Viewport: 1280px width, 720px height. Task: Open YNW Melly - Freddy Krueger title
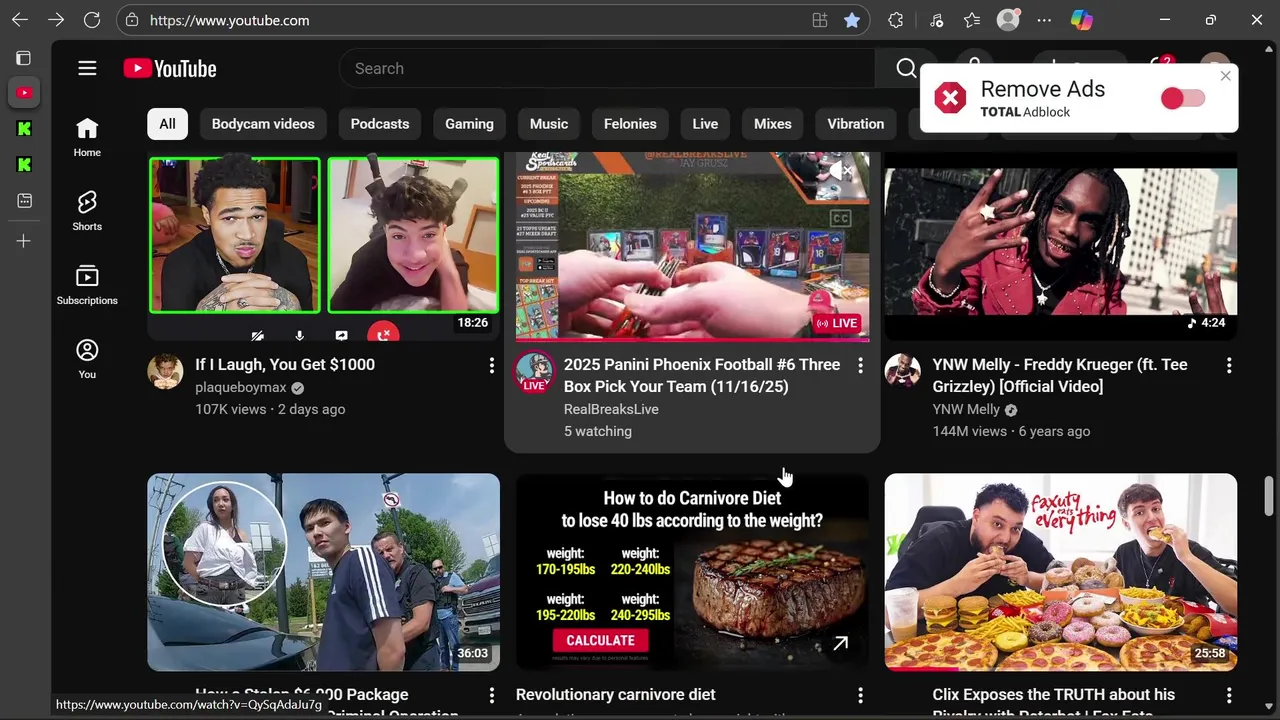click(x=1060, y=376)
